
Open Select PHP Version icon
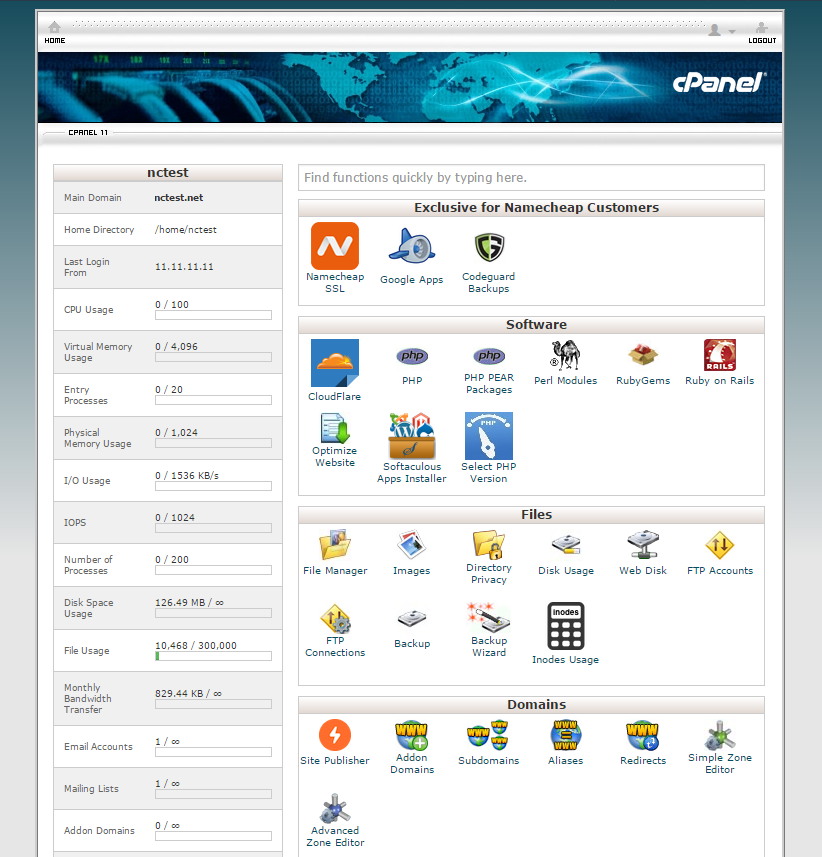[489, 436]
